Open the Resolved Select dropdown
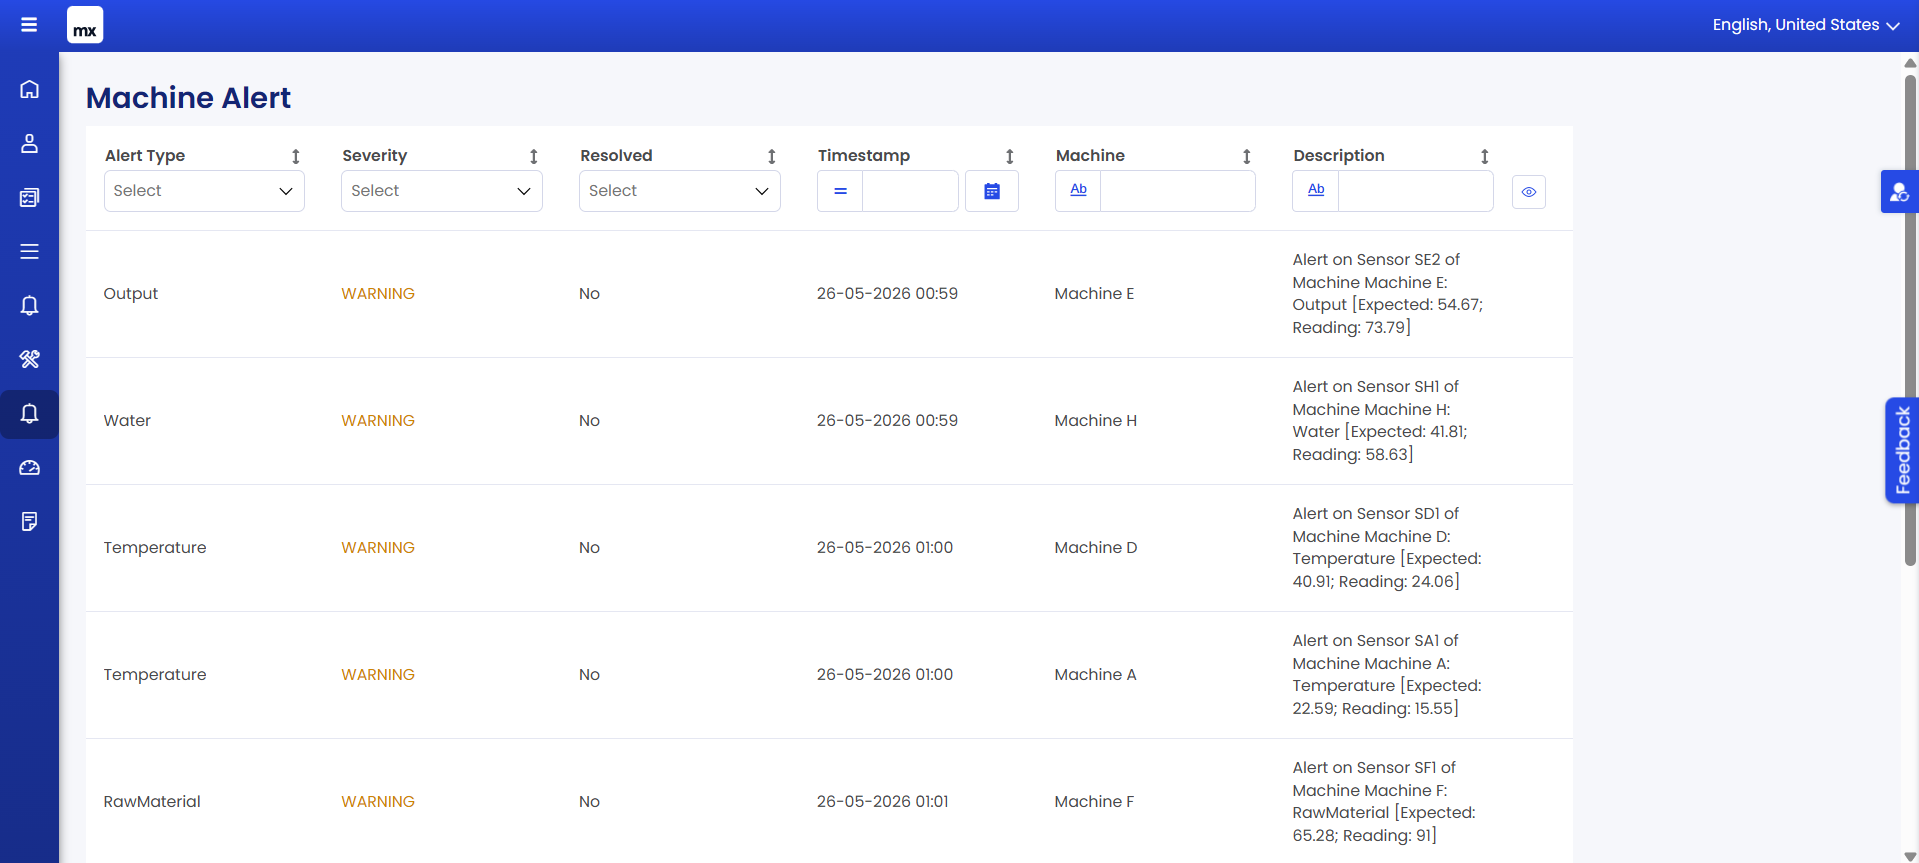Screen dimensions: 1919x863 click(x=680, y=191)
